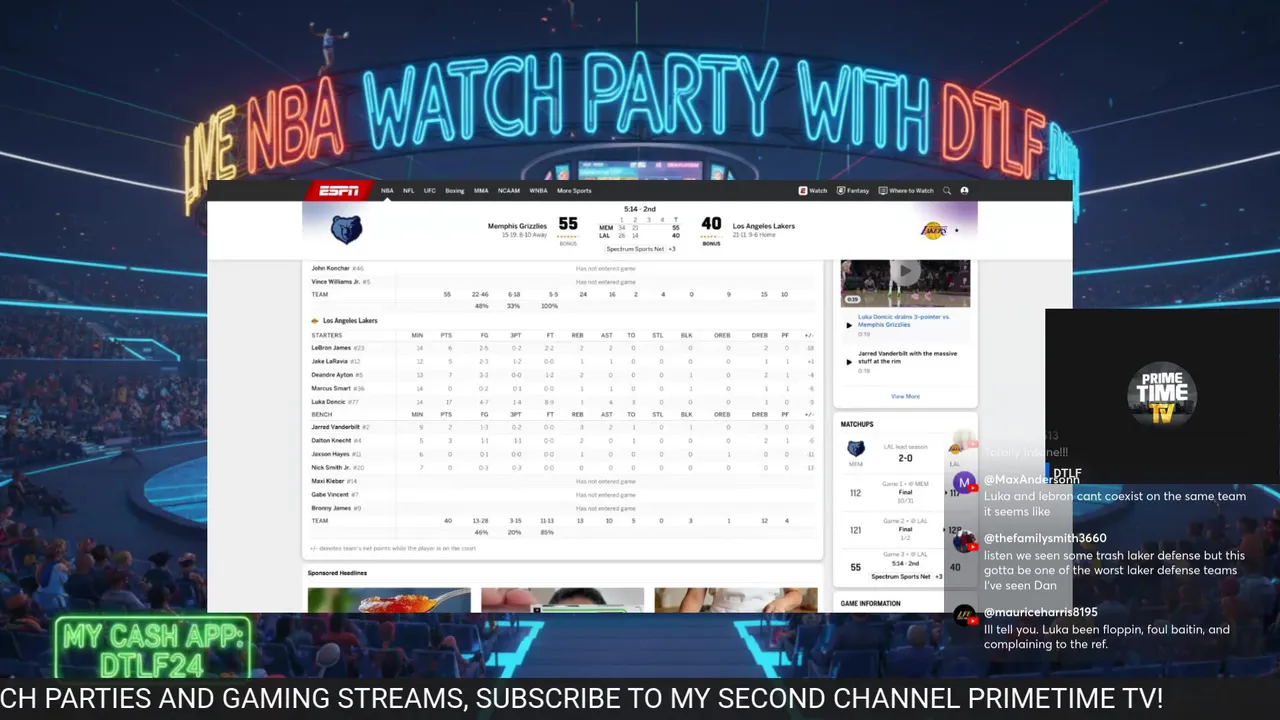Open Gabe Vincent player link

(329, 494)
